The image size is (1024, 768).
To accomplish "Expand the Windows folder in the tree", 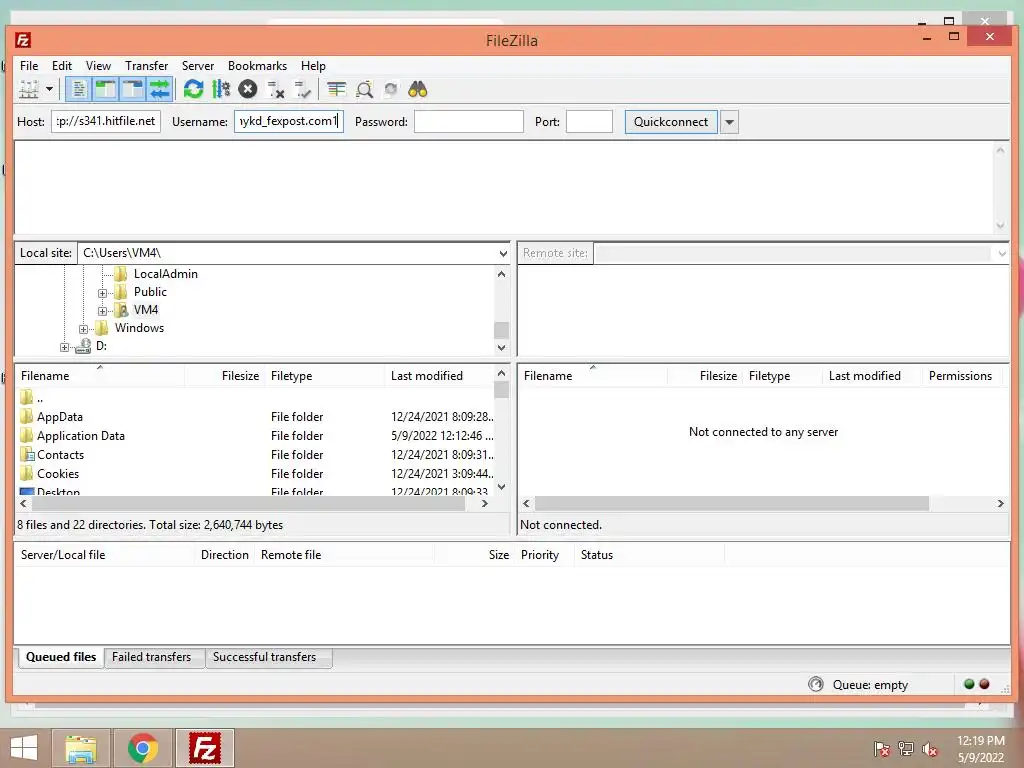I will (x=84, y=329).
